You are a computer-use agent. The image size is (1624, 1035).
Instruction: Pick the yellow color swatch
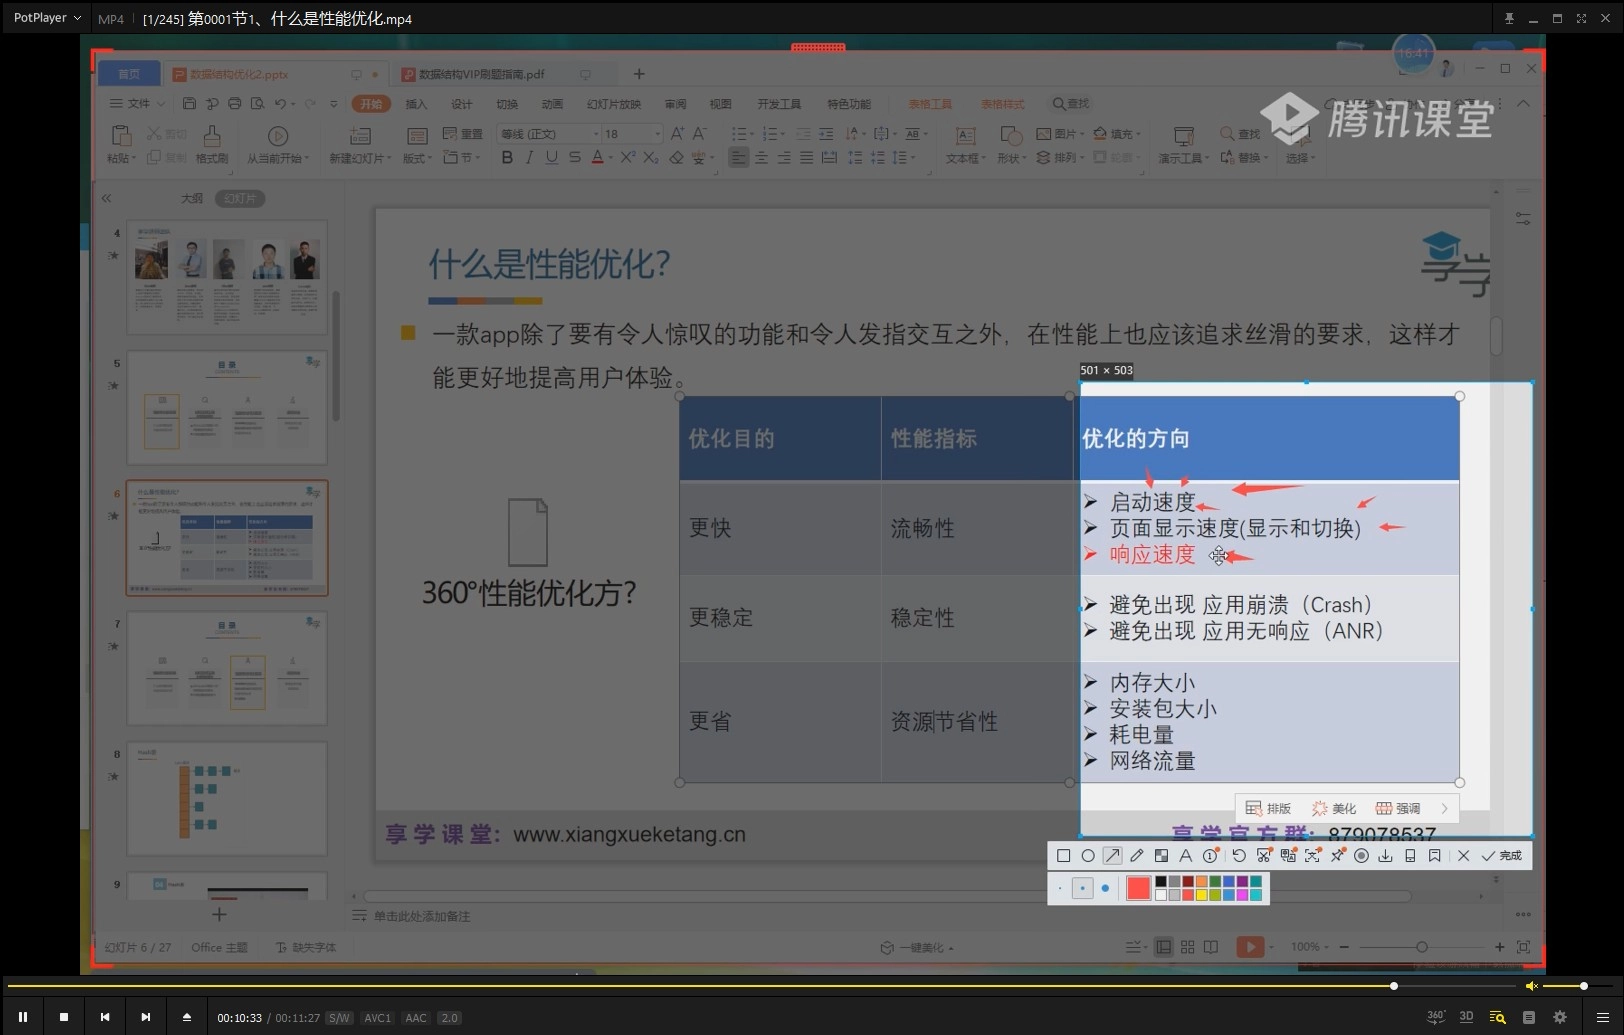click(1202, 894)
